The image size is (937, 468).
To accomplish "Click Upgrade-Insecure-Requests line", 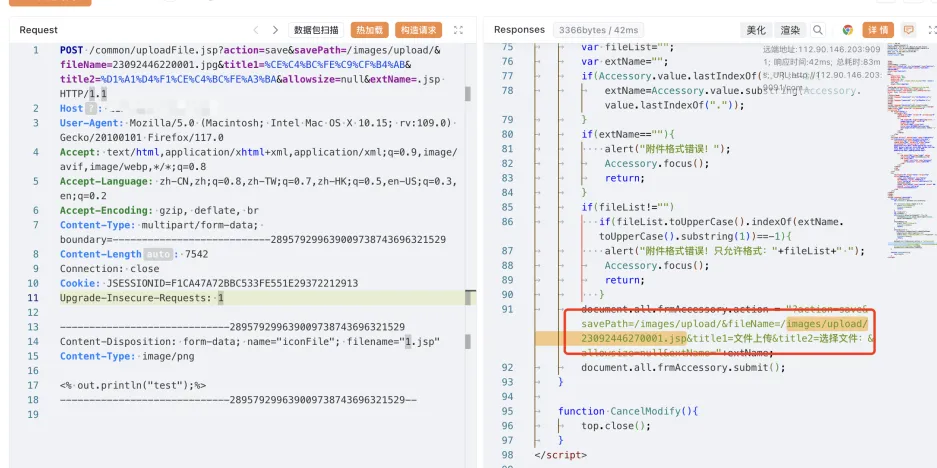I will click(142, 298).
